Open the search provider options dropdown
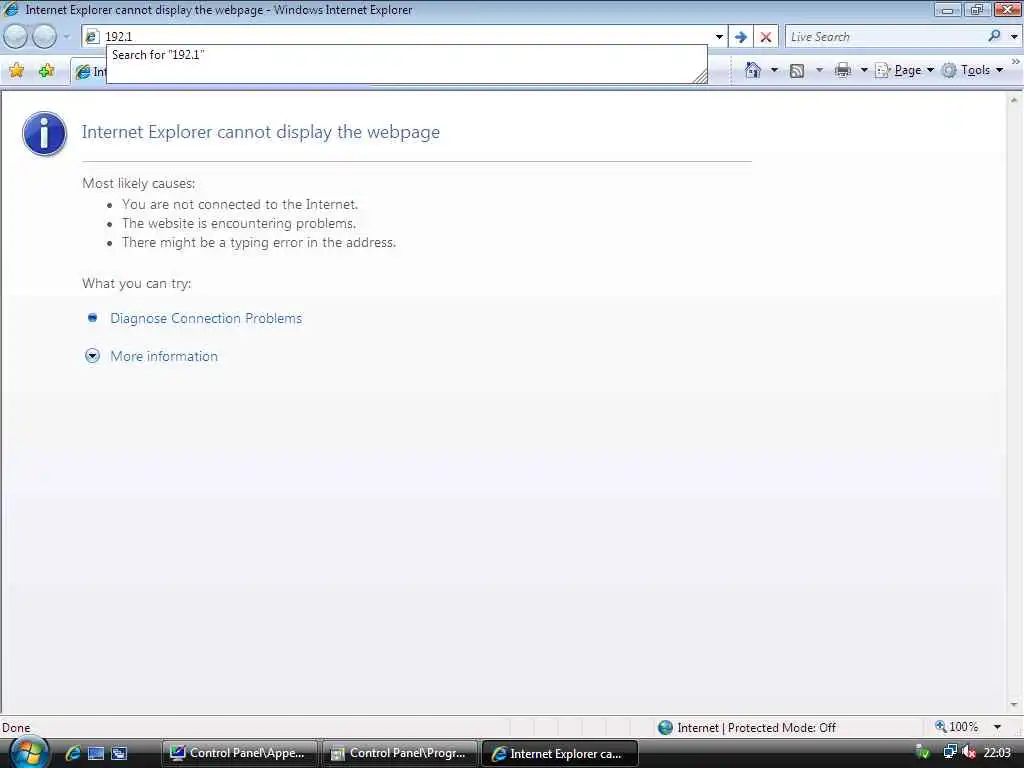This screenshot has width=1024, height=768. pyautogui.click(x=1014, y=37)
